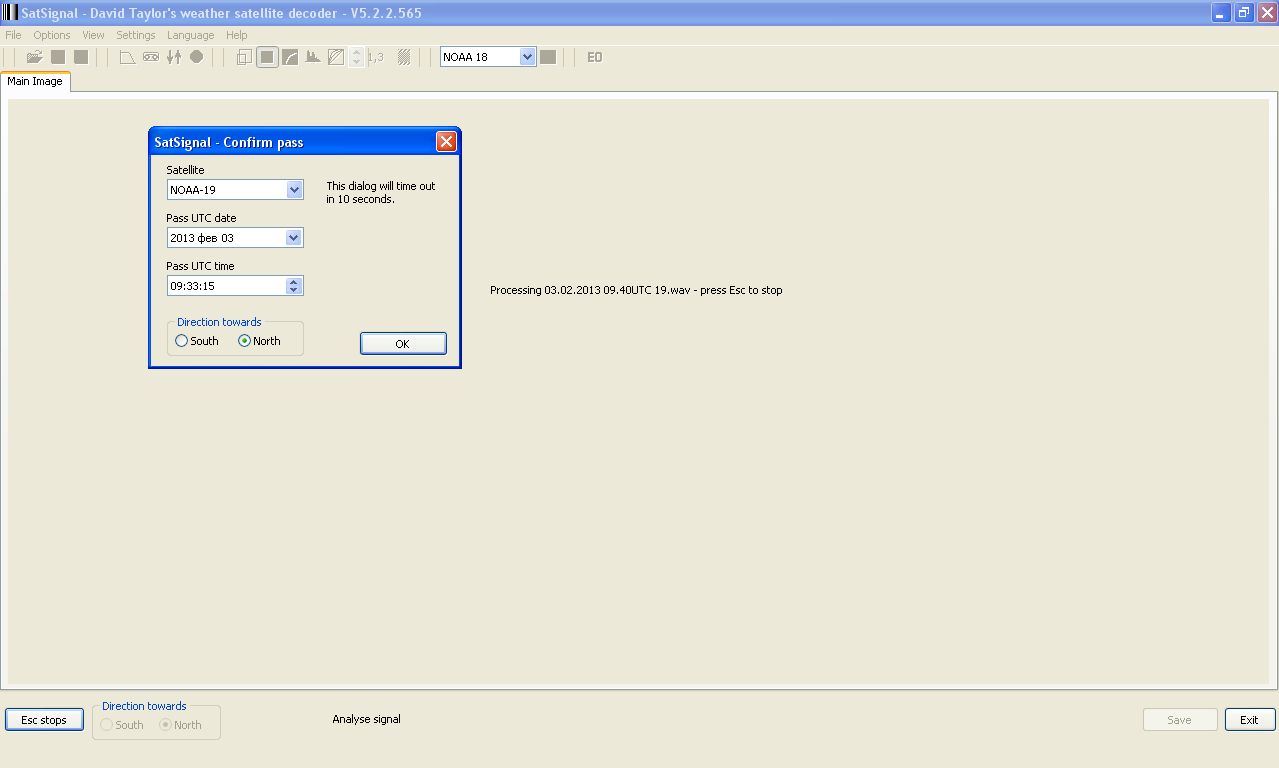Click the histogram toolbar icon
The width and height of the screenshot is (1279, 768).
coord(313,57)
